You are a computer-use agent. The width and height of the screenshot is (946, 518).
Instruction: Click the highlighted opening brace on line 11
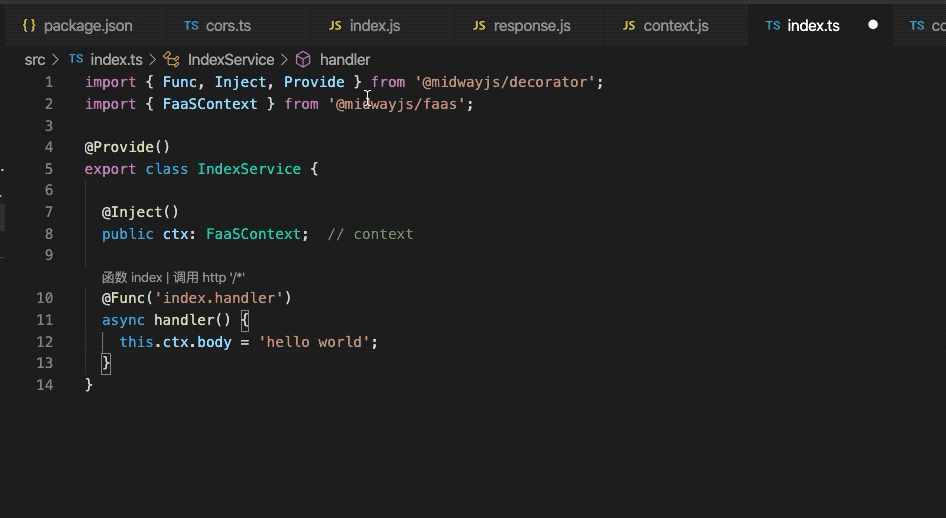click(x=244, y=320)
